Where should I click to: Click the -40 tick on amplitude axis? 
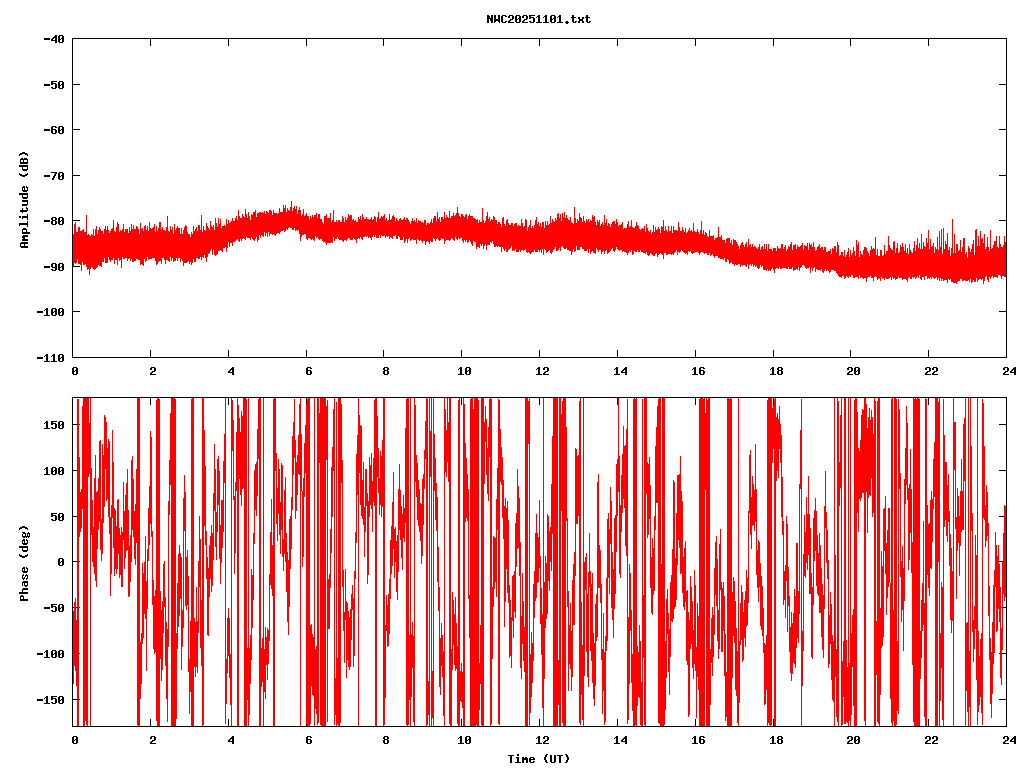[54, 39]
